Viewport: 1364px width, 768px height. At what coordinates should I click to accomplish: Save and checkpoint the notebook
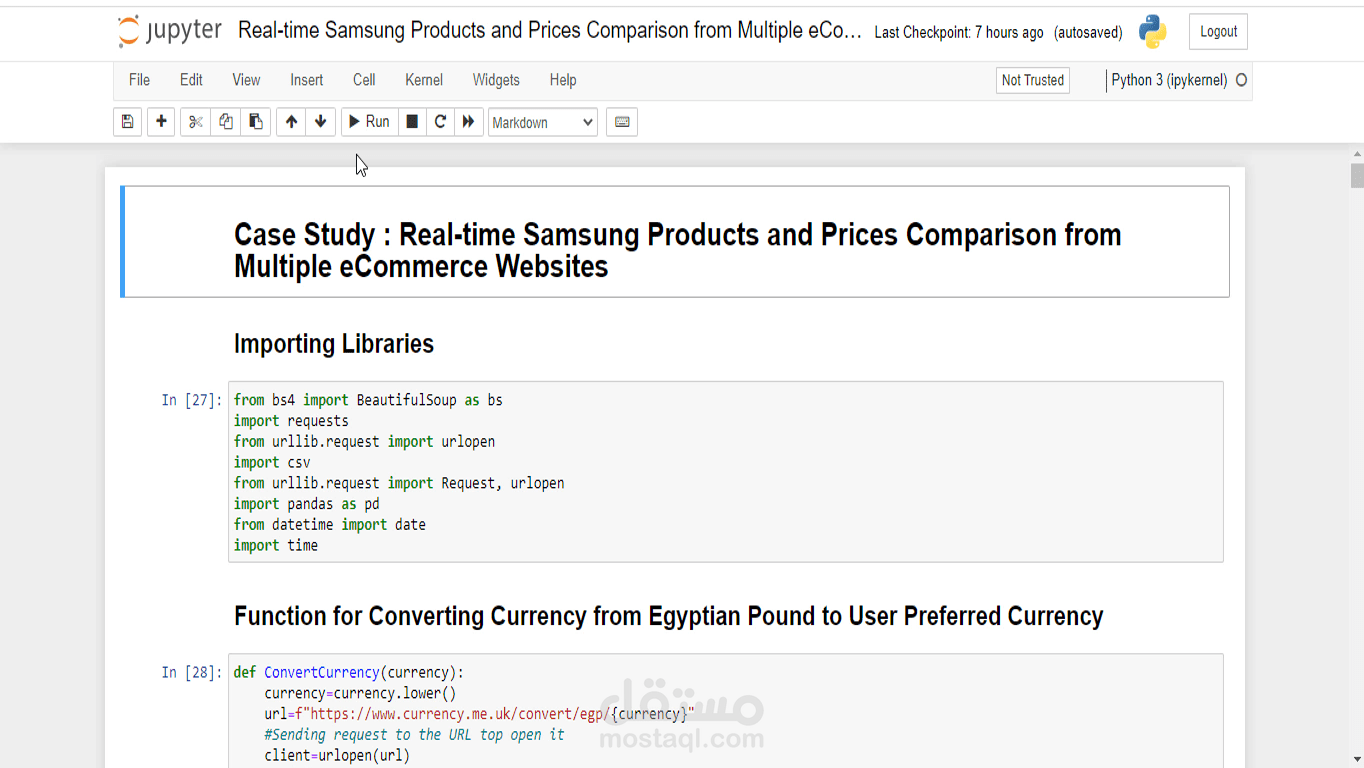click(x=127, y=122)
